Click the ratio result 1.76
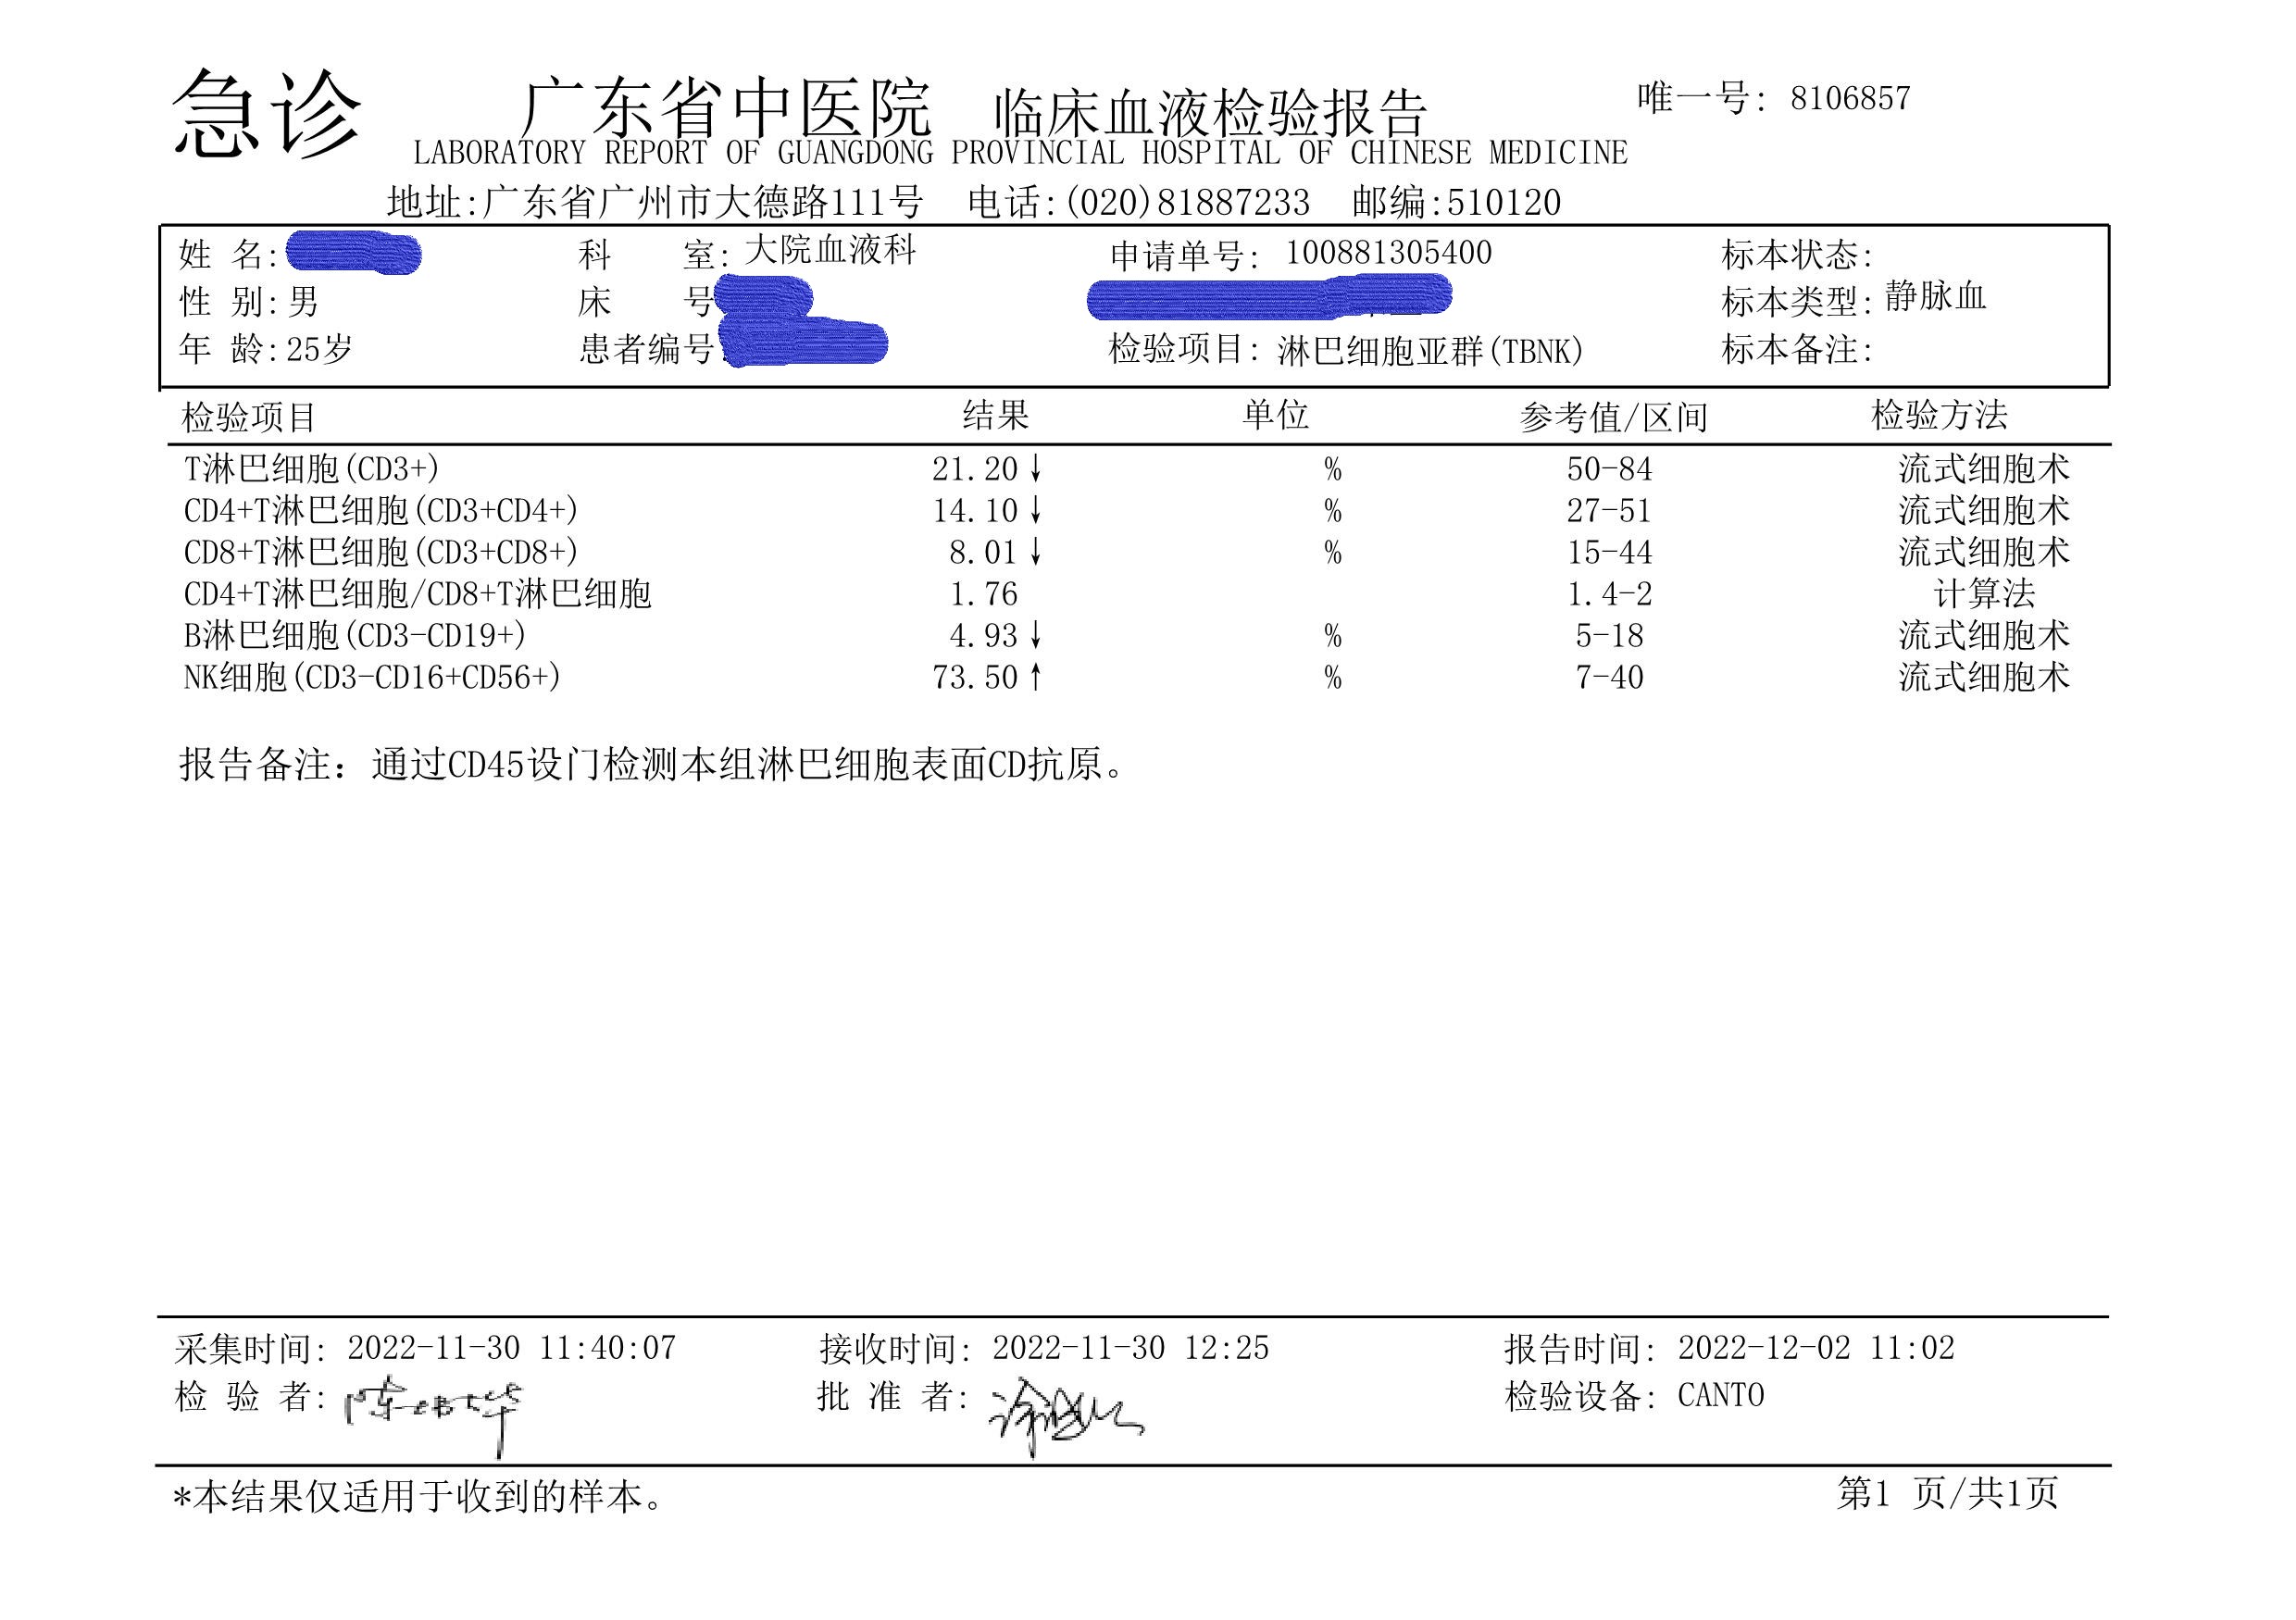 tap(984, 595)
